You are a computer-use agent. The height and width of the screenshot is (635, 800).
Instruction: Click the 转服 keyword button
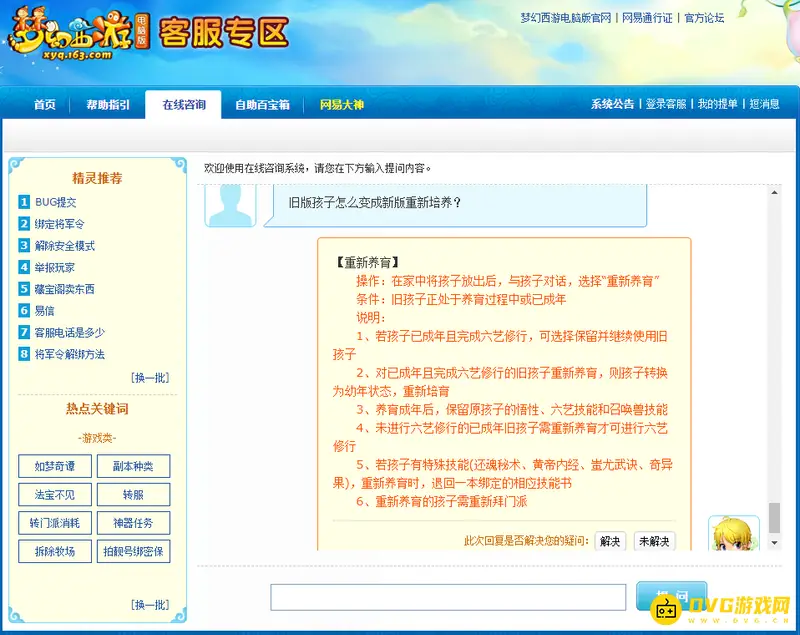click(x=133, y=494)
